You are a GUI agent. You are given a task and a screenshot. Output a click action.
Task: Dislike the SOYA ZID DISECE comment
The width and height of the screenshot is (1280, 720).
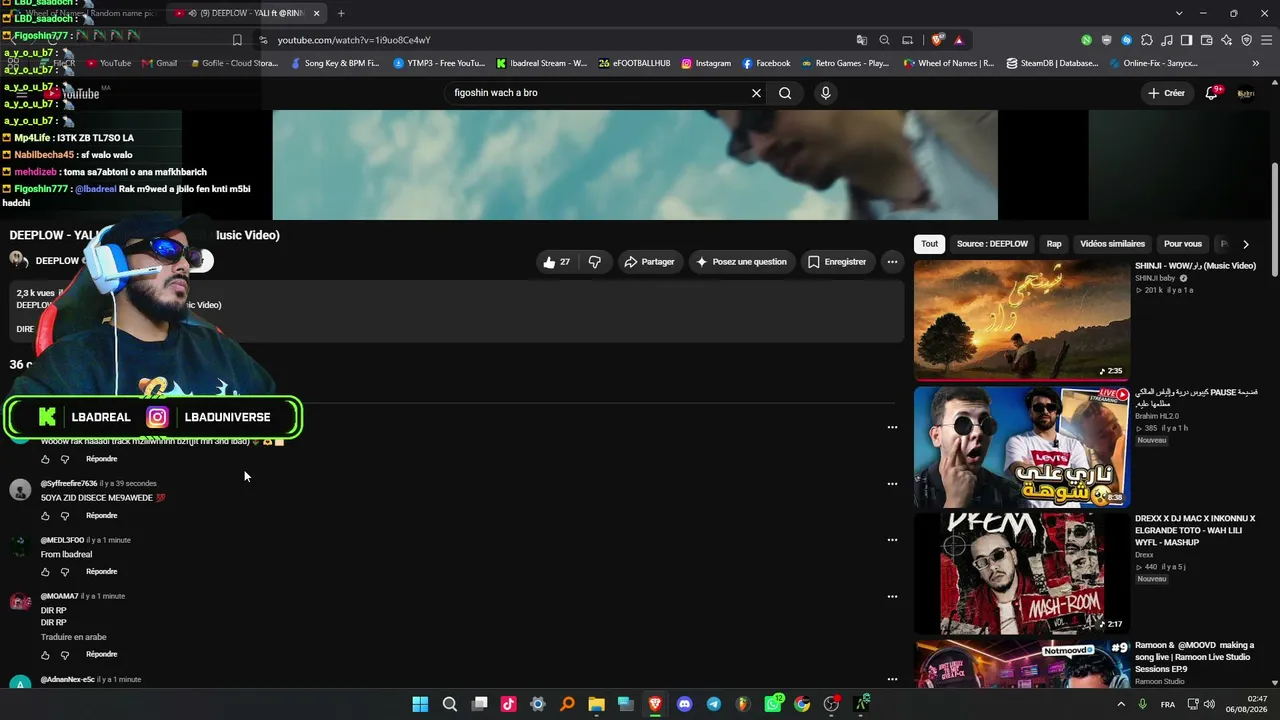point(65,516)
